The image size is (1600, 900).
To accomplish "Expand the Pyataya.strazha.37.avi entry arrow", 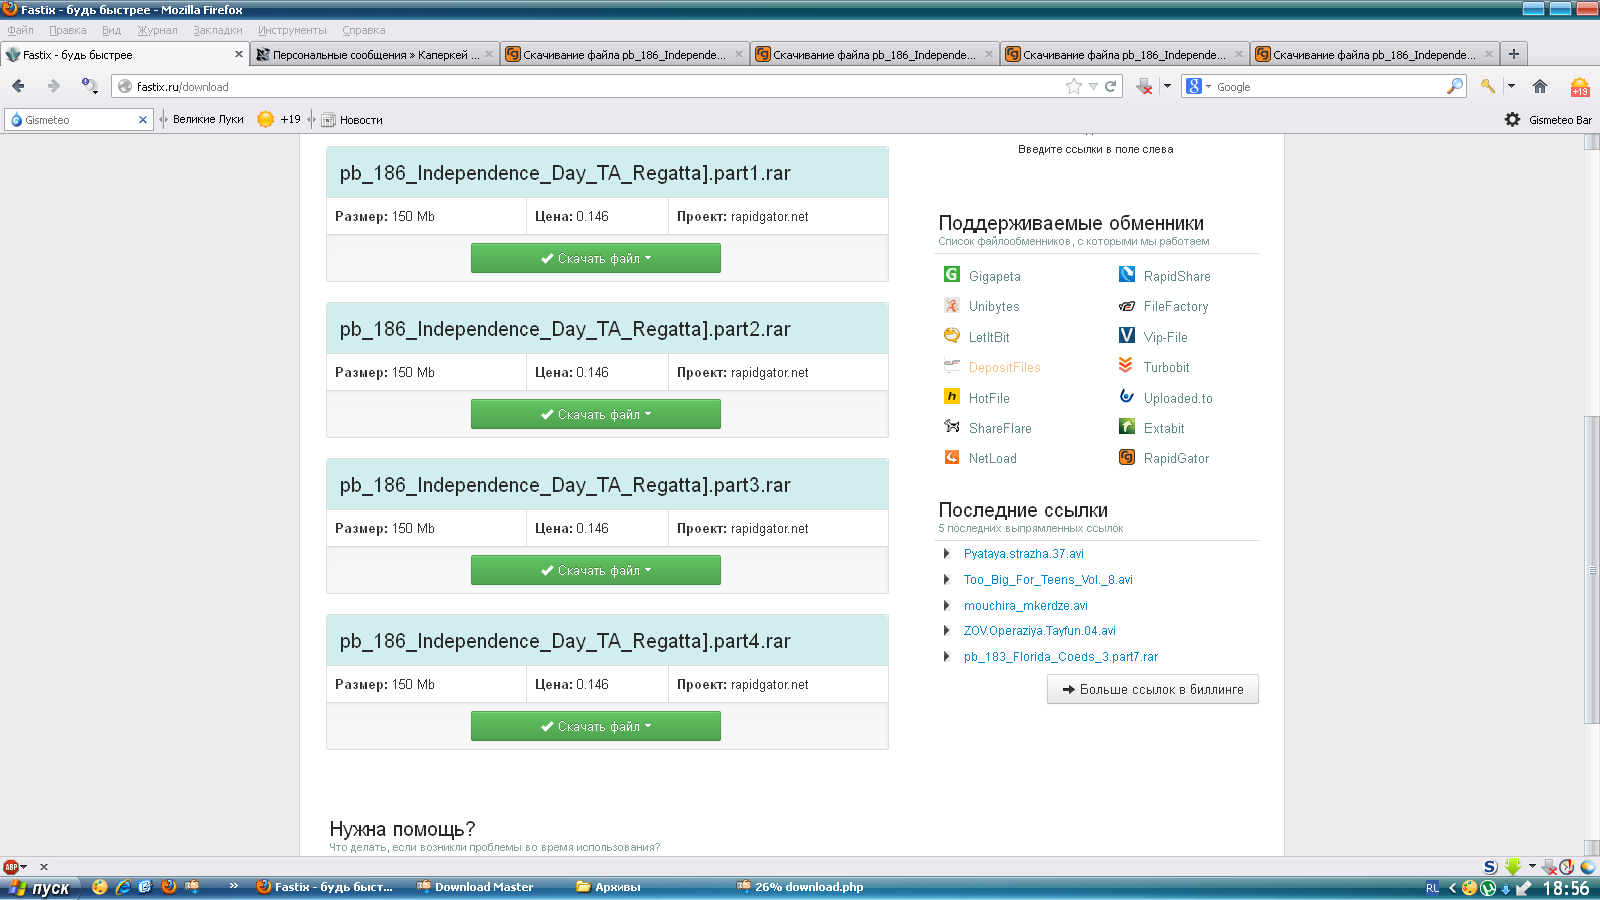I will pyautogui.click(x=946, y=553).
